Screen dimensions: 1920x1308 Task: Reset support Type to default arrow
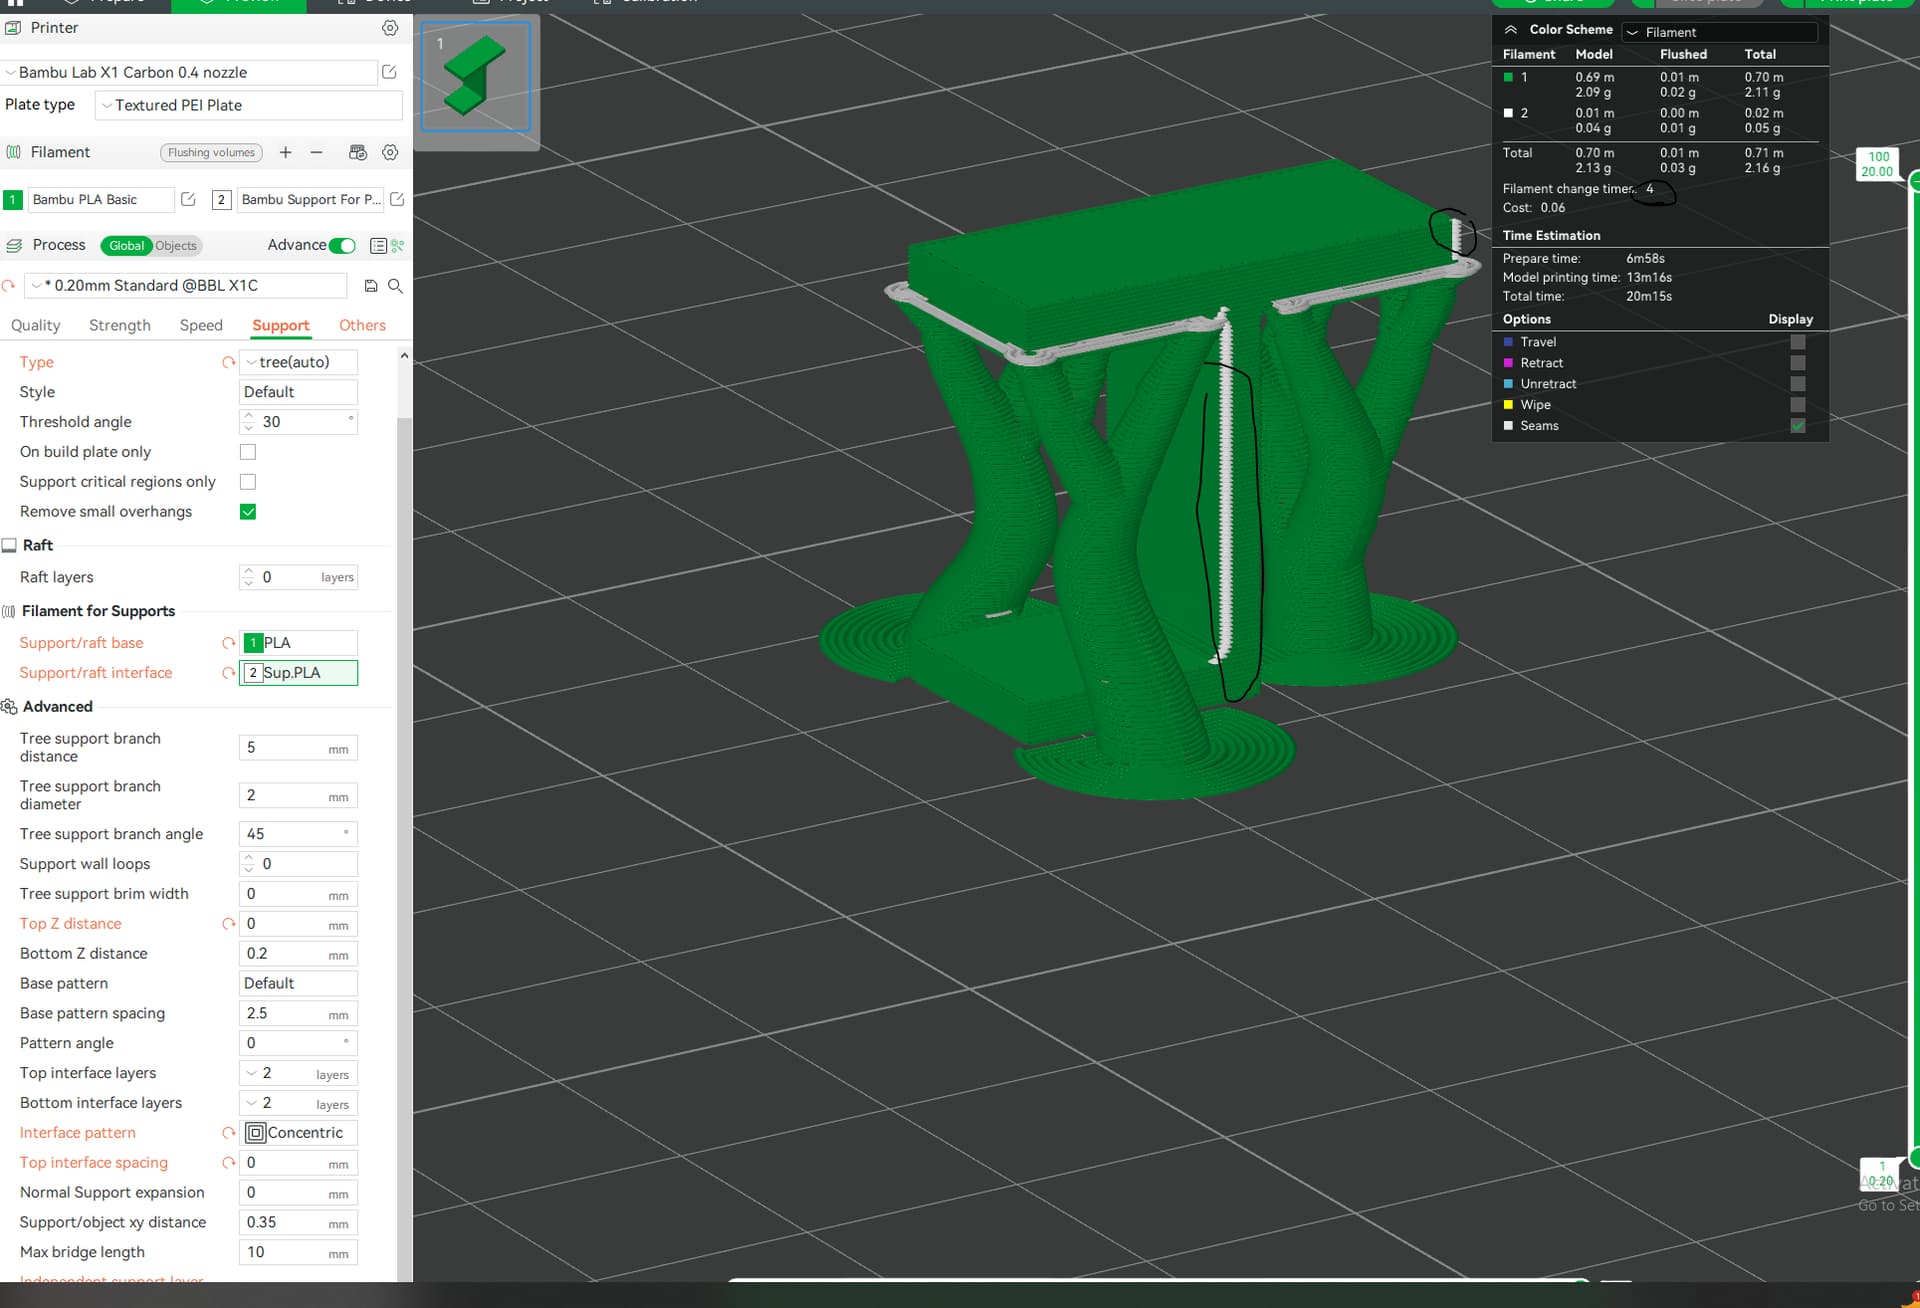coord(228,362)
